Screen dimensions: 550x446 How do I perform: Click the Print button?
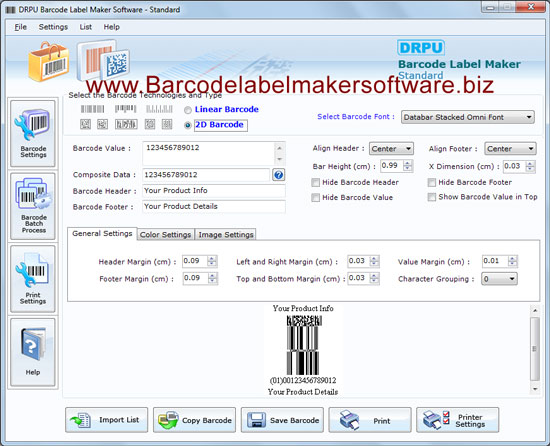370,420
